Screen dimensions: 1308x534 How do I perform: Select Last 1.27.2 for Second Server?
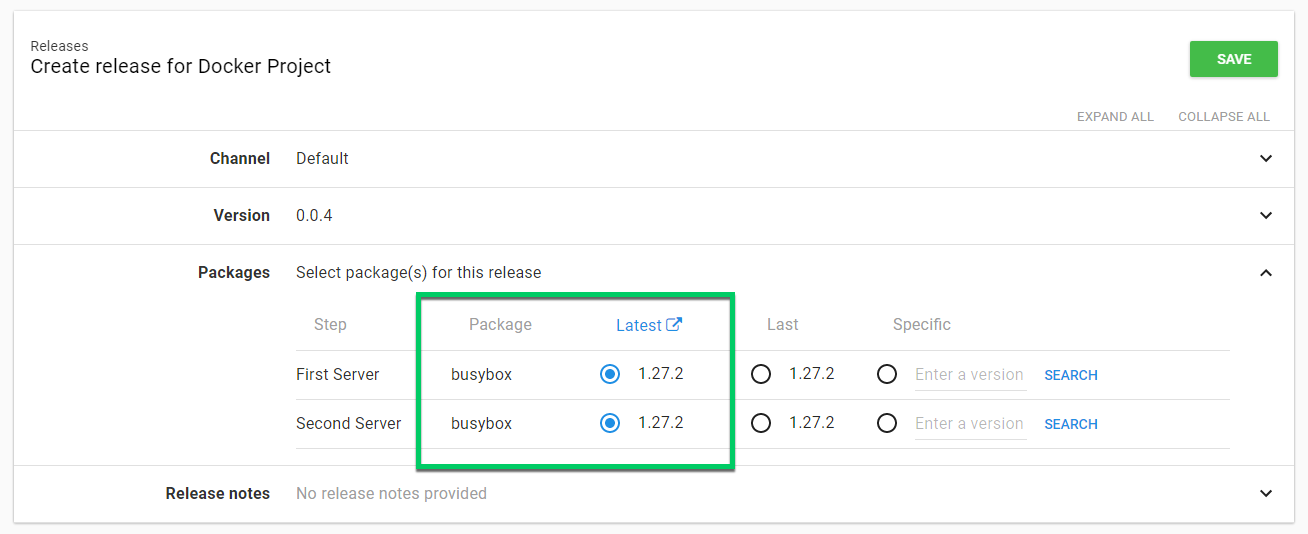pos(761,423)
